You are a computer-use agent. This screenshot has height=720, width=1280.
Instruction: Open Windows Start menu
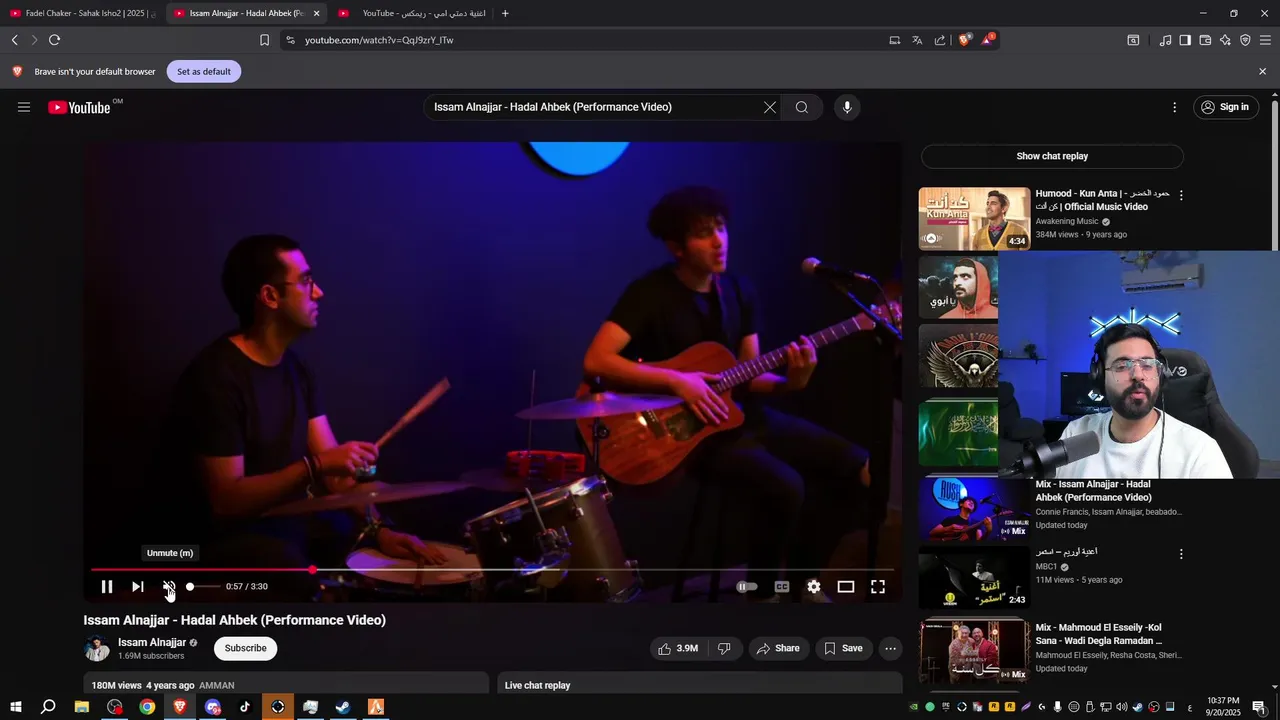[x=15, y=707]
